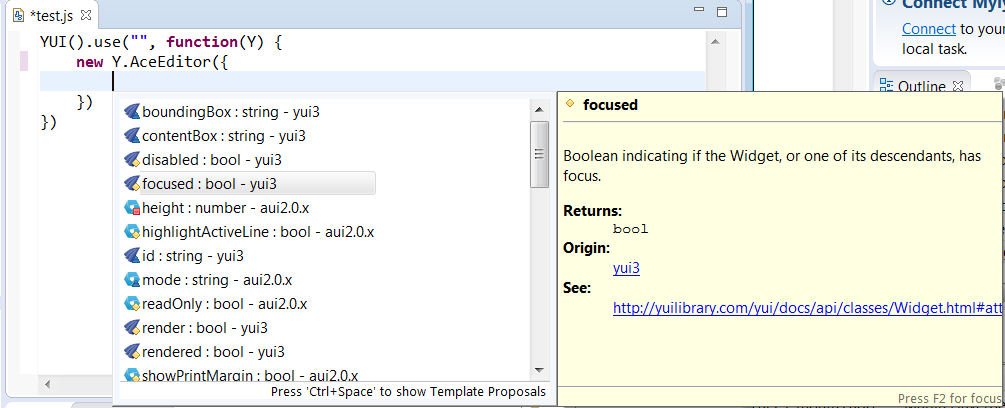
Task: Click the proposal list scrollbar thumb
Action: [x=539, y=154]
